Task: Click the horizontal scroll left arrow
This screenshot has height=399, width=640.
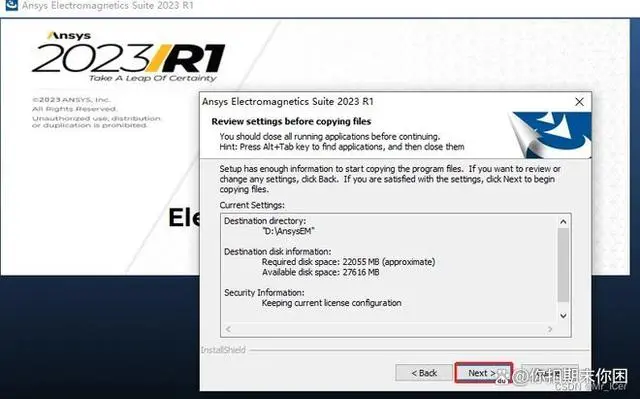Action: pyautogui.click(x=228, y=329)
